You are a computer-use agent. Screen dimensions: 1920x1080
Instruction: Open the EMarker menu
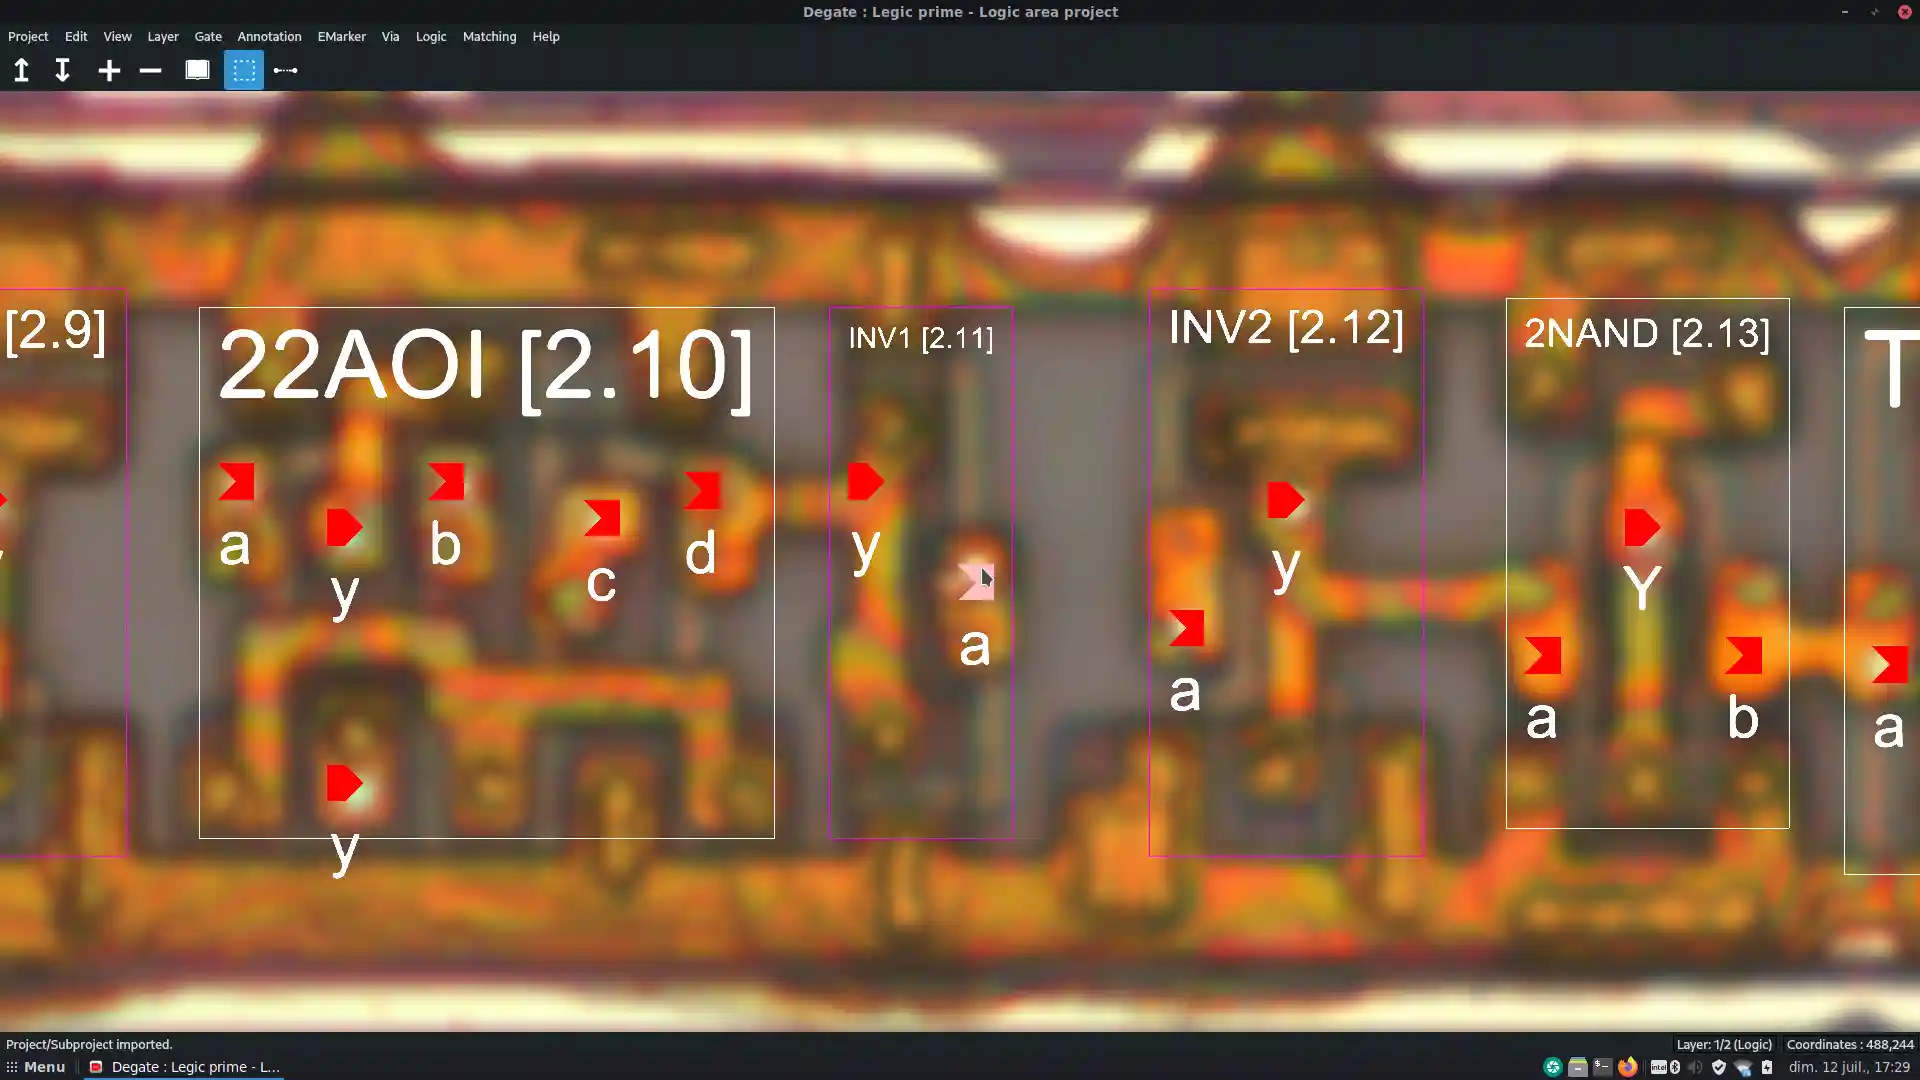click(341, 36)
